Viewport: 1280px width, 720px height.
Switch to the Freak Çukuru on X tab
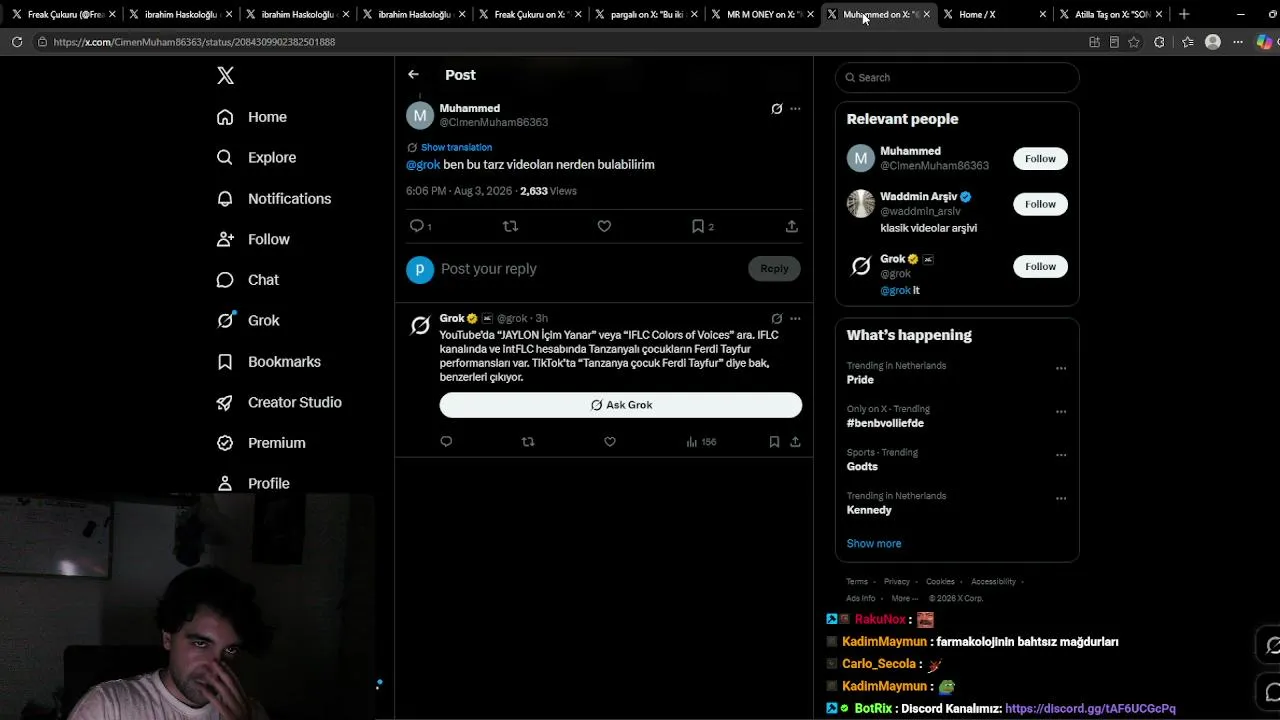click(531, 15)
